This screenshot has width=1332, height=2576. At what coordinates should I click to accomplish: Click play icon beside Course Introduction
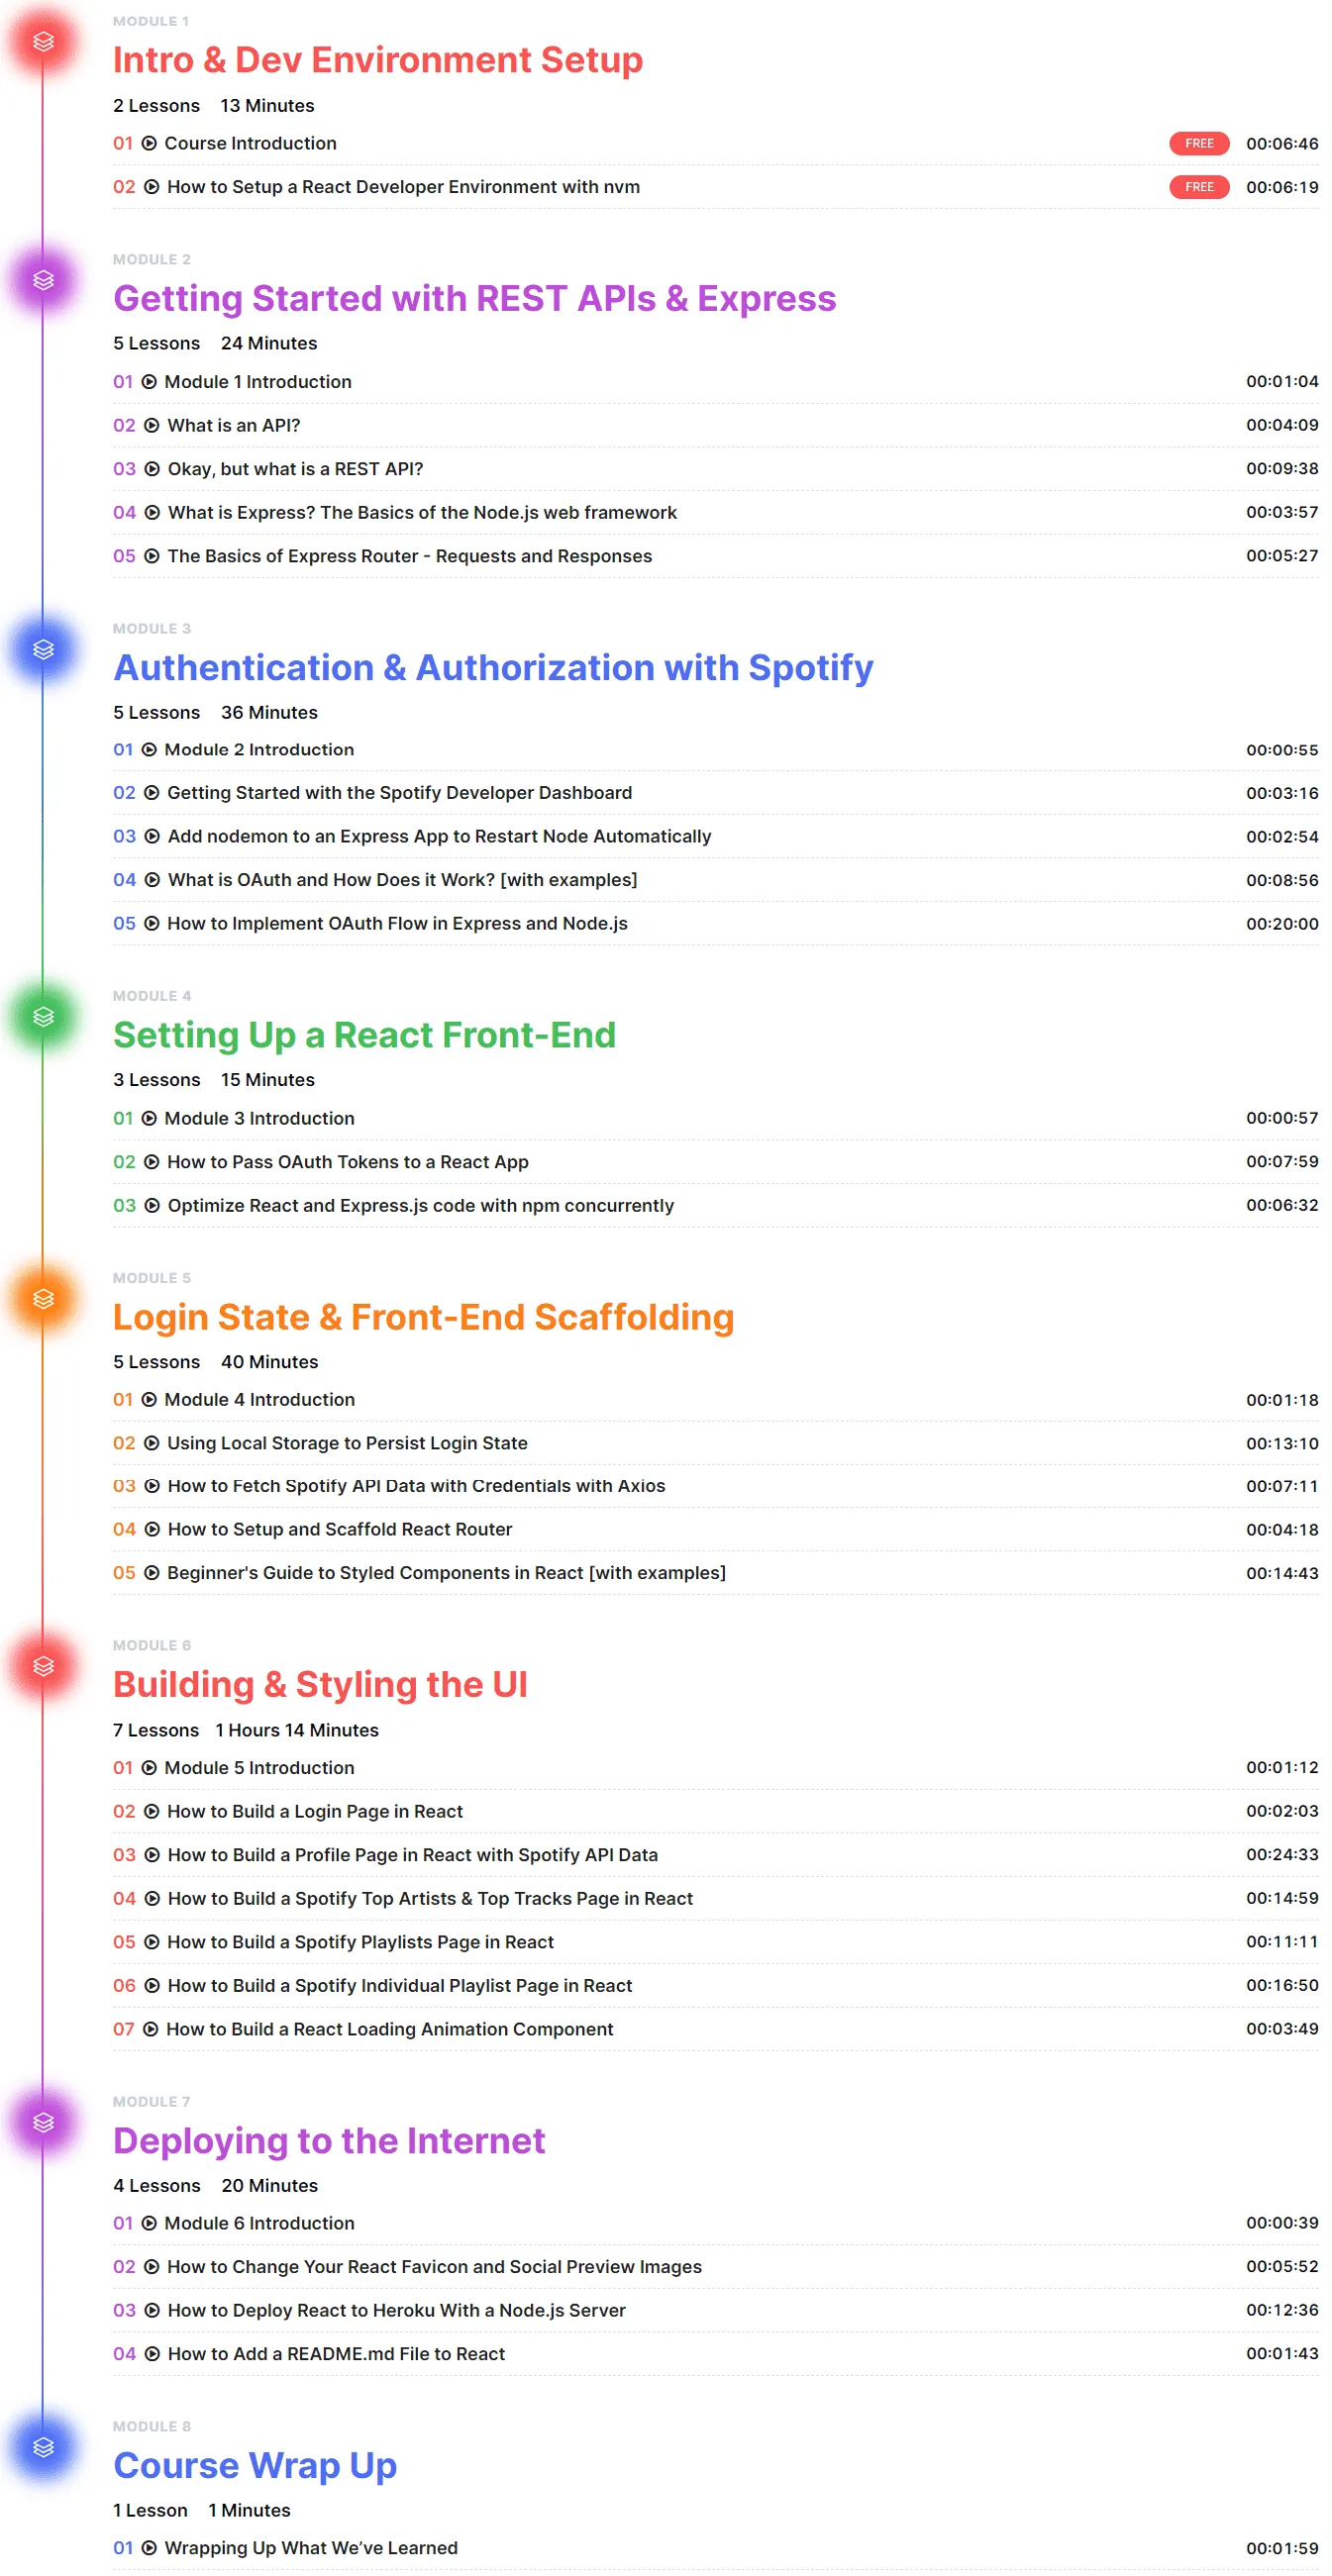pyautogui.click(x=149, y=143)
